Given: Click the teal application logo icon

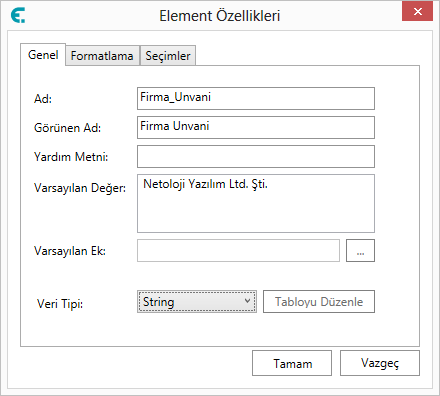Looking at the screenshot, I should click(18, 16).
